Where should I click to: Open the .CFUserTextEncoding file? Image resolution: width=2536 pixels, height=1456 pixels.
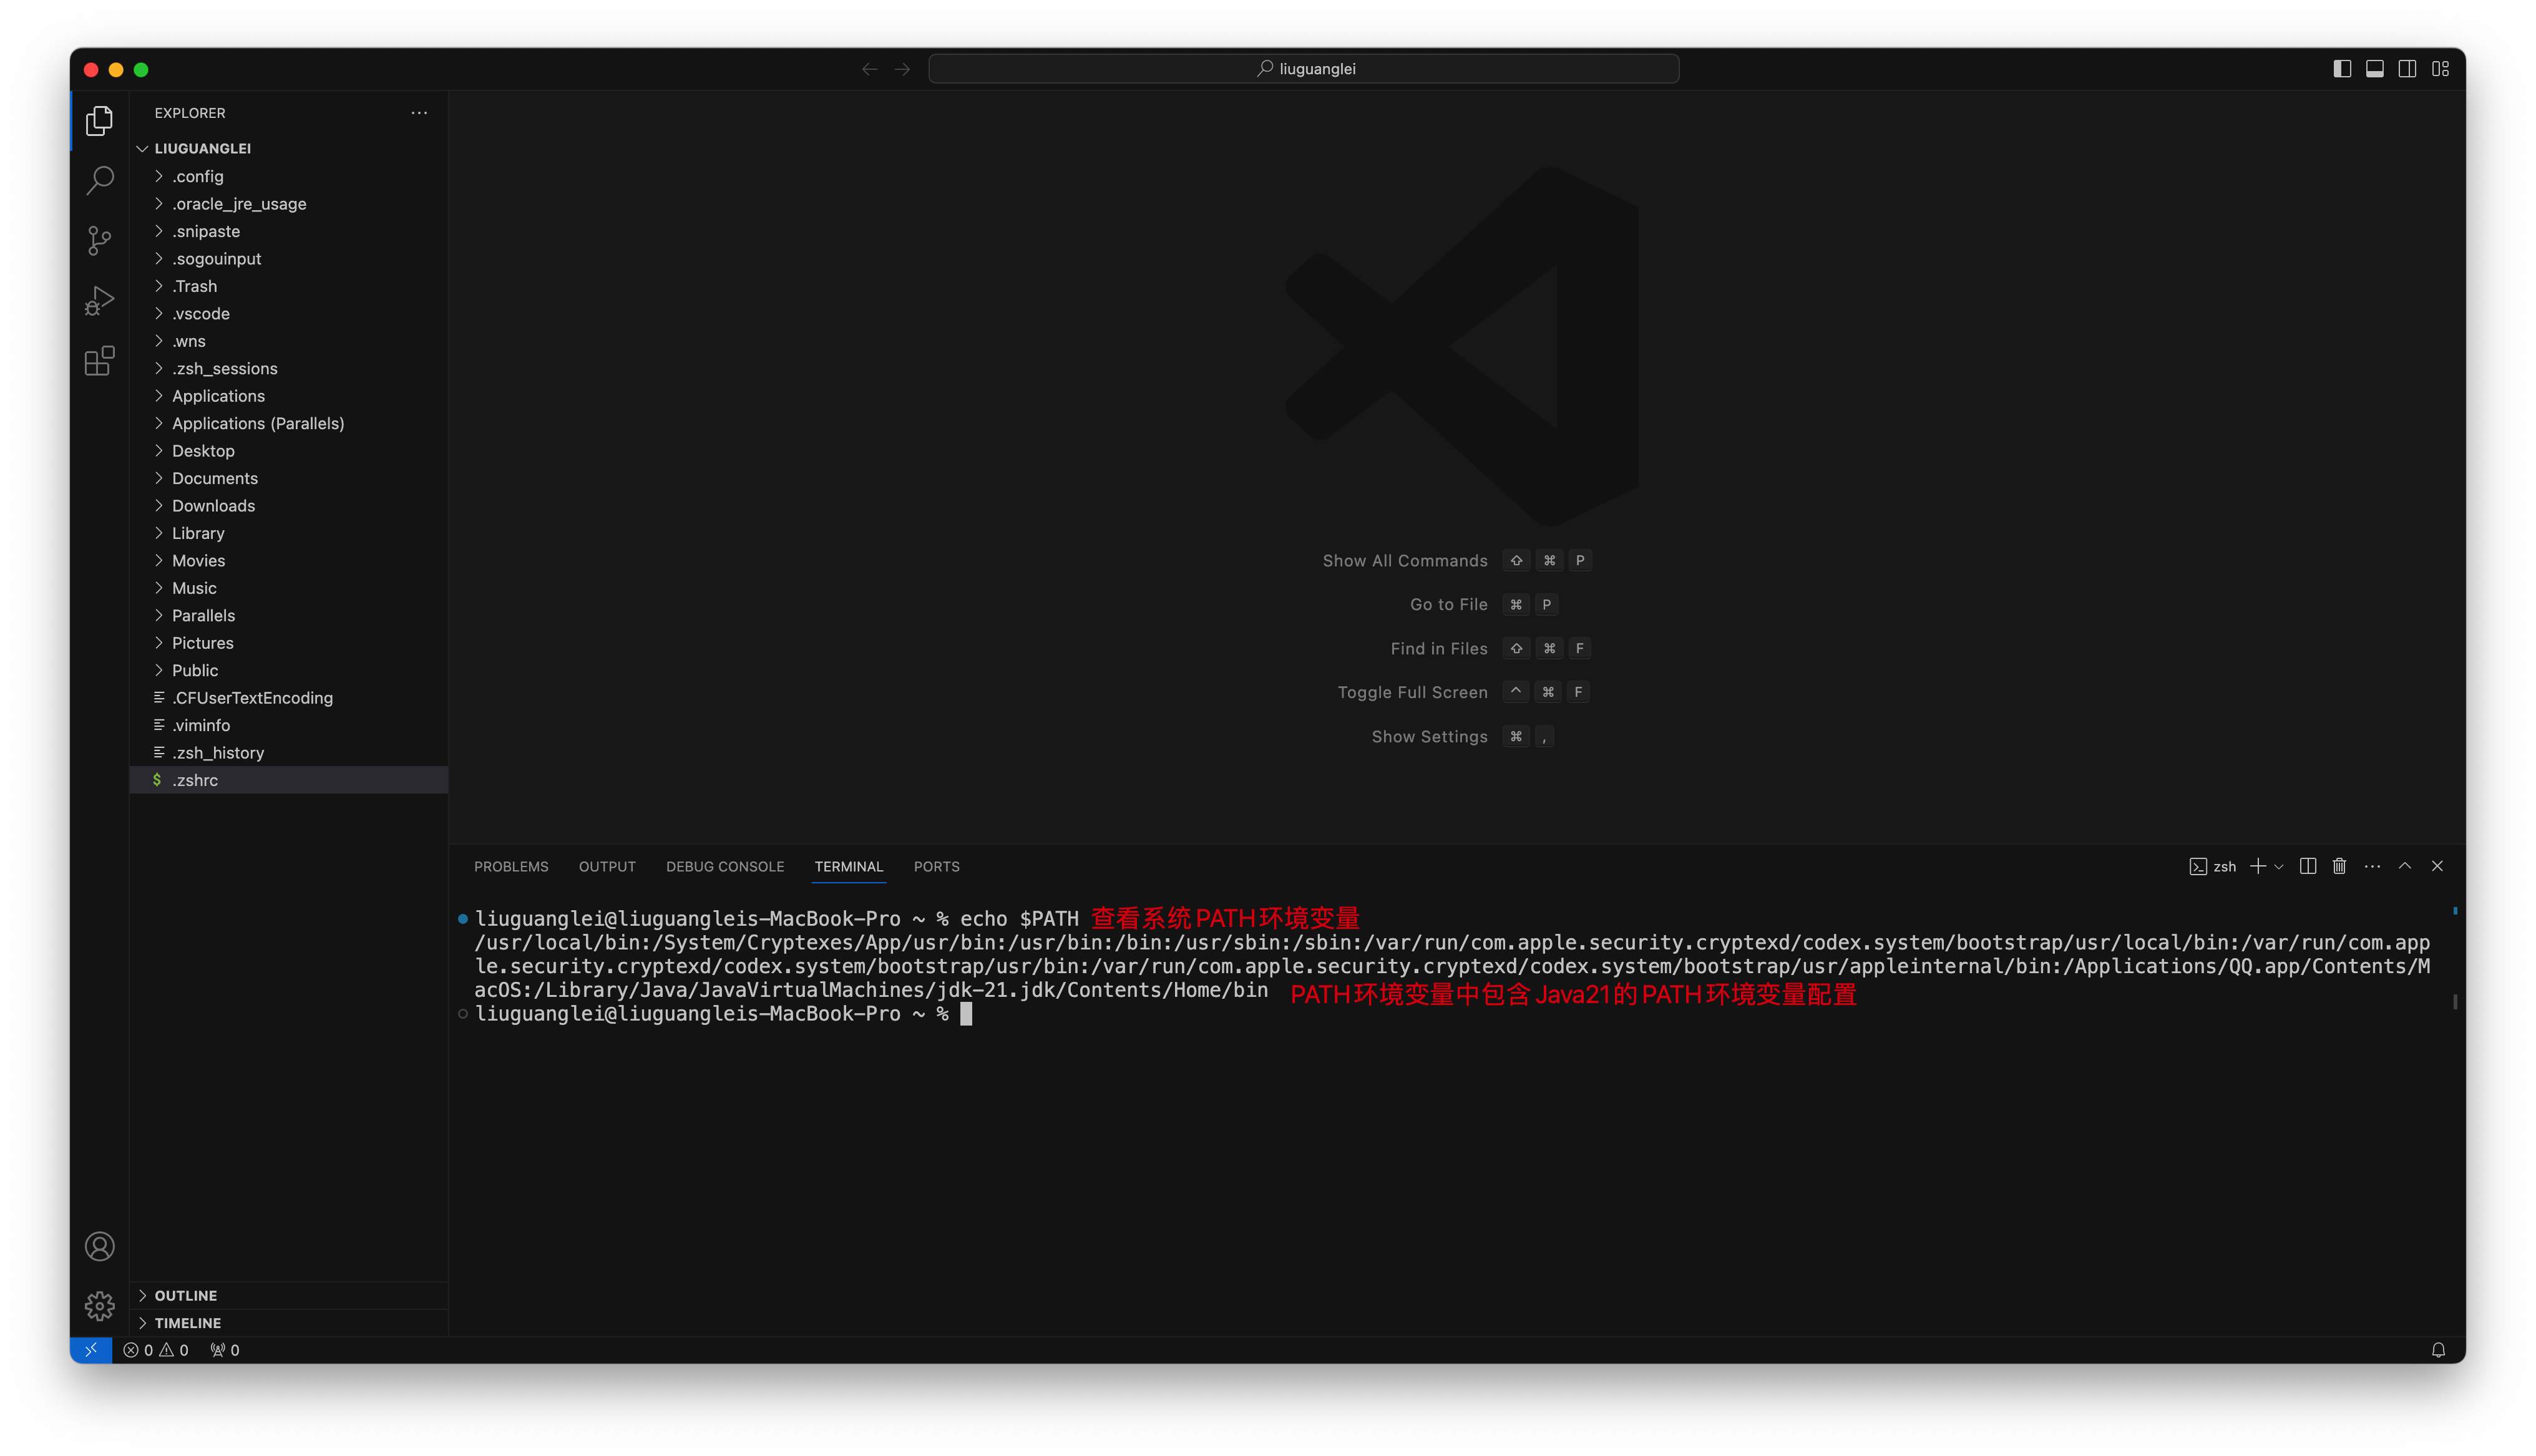pos(289,698)
